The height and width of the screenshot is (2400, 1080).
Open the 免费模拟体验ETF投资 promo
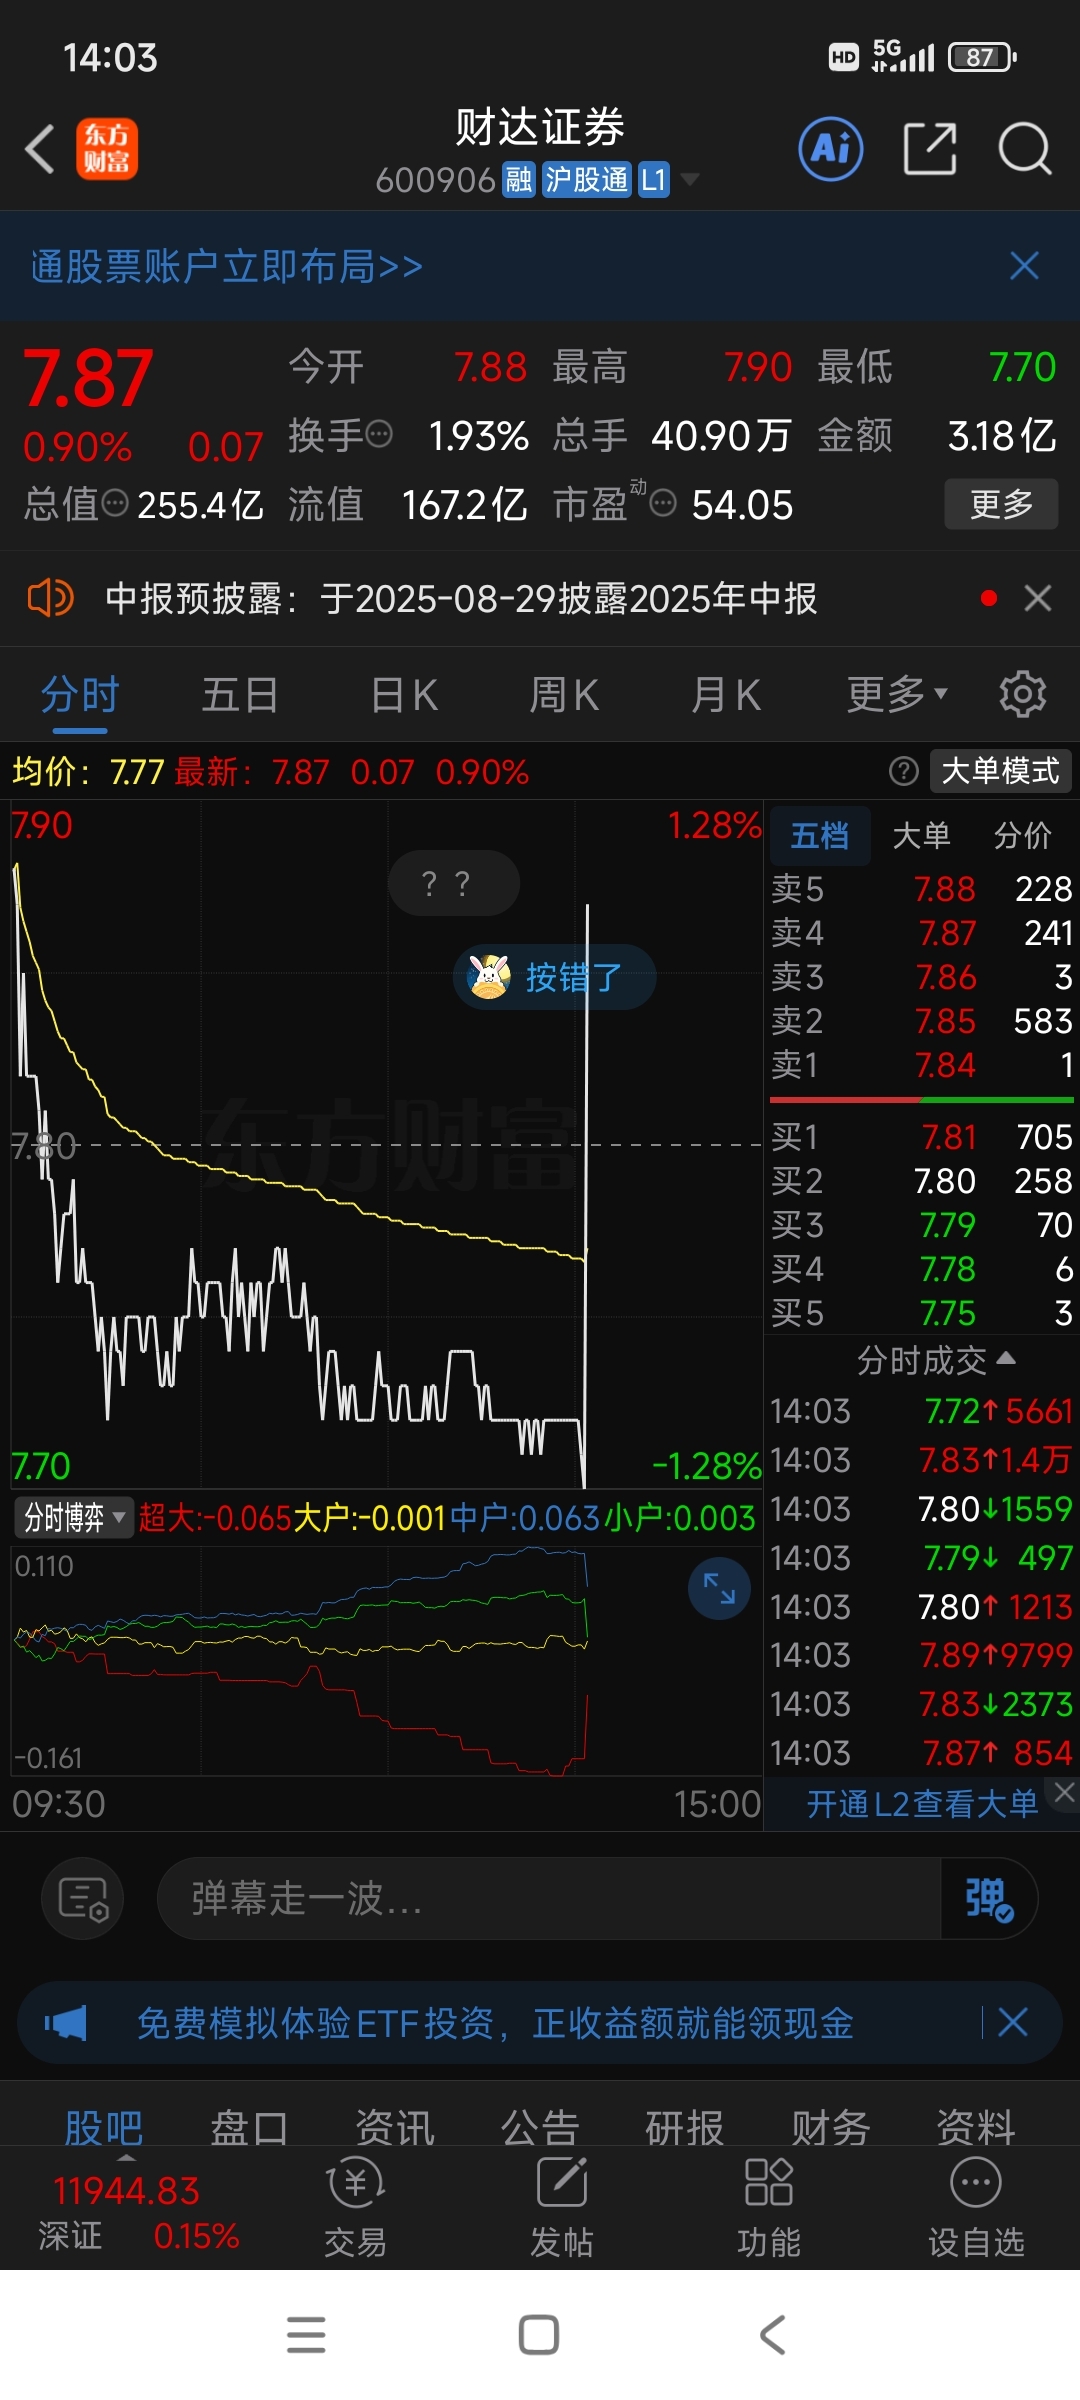click(x=495, y=2023)
